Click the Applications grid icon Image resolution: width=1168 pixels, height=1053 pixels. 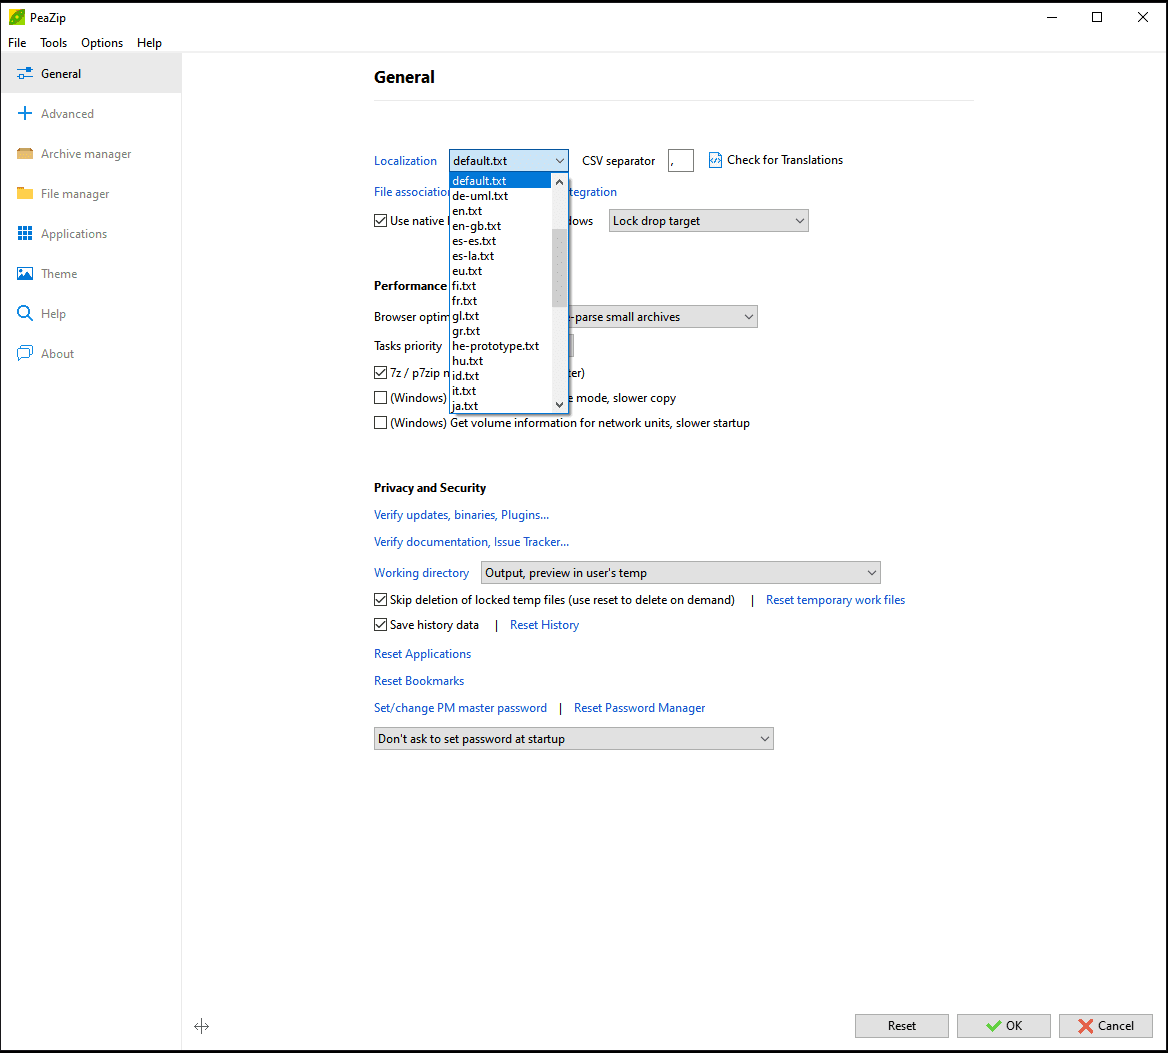click(25, 233)
